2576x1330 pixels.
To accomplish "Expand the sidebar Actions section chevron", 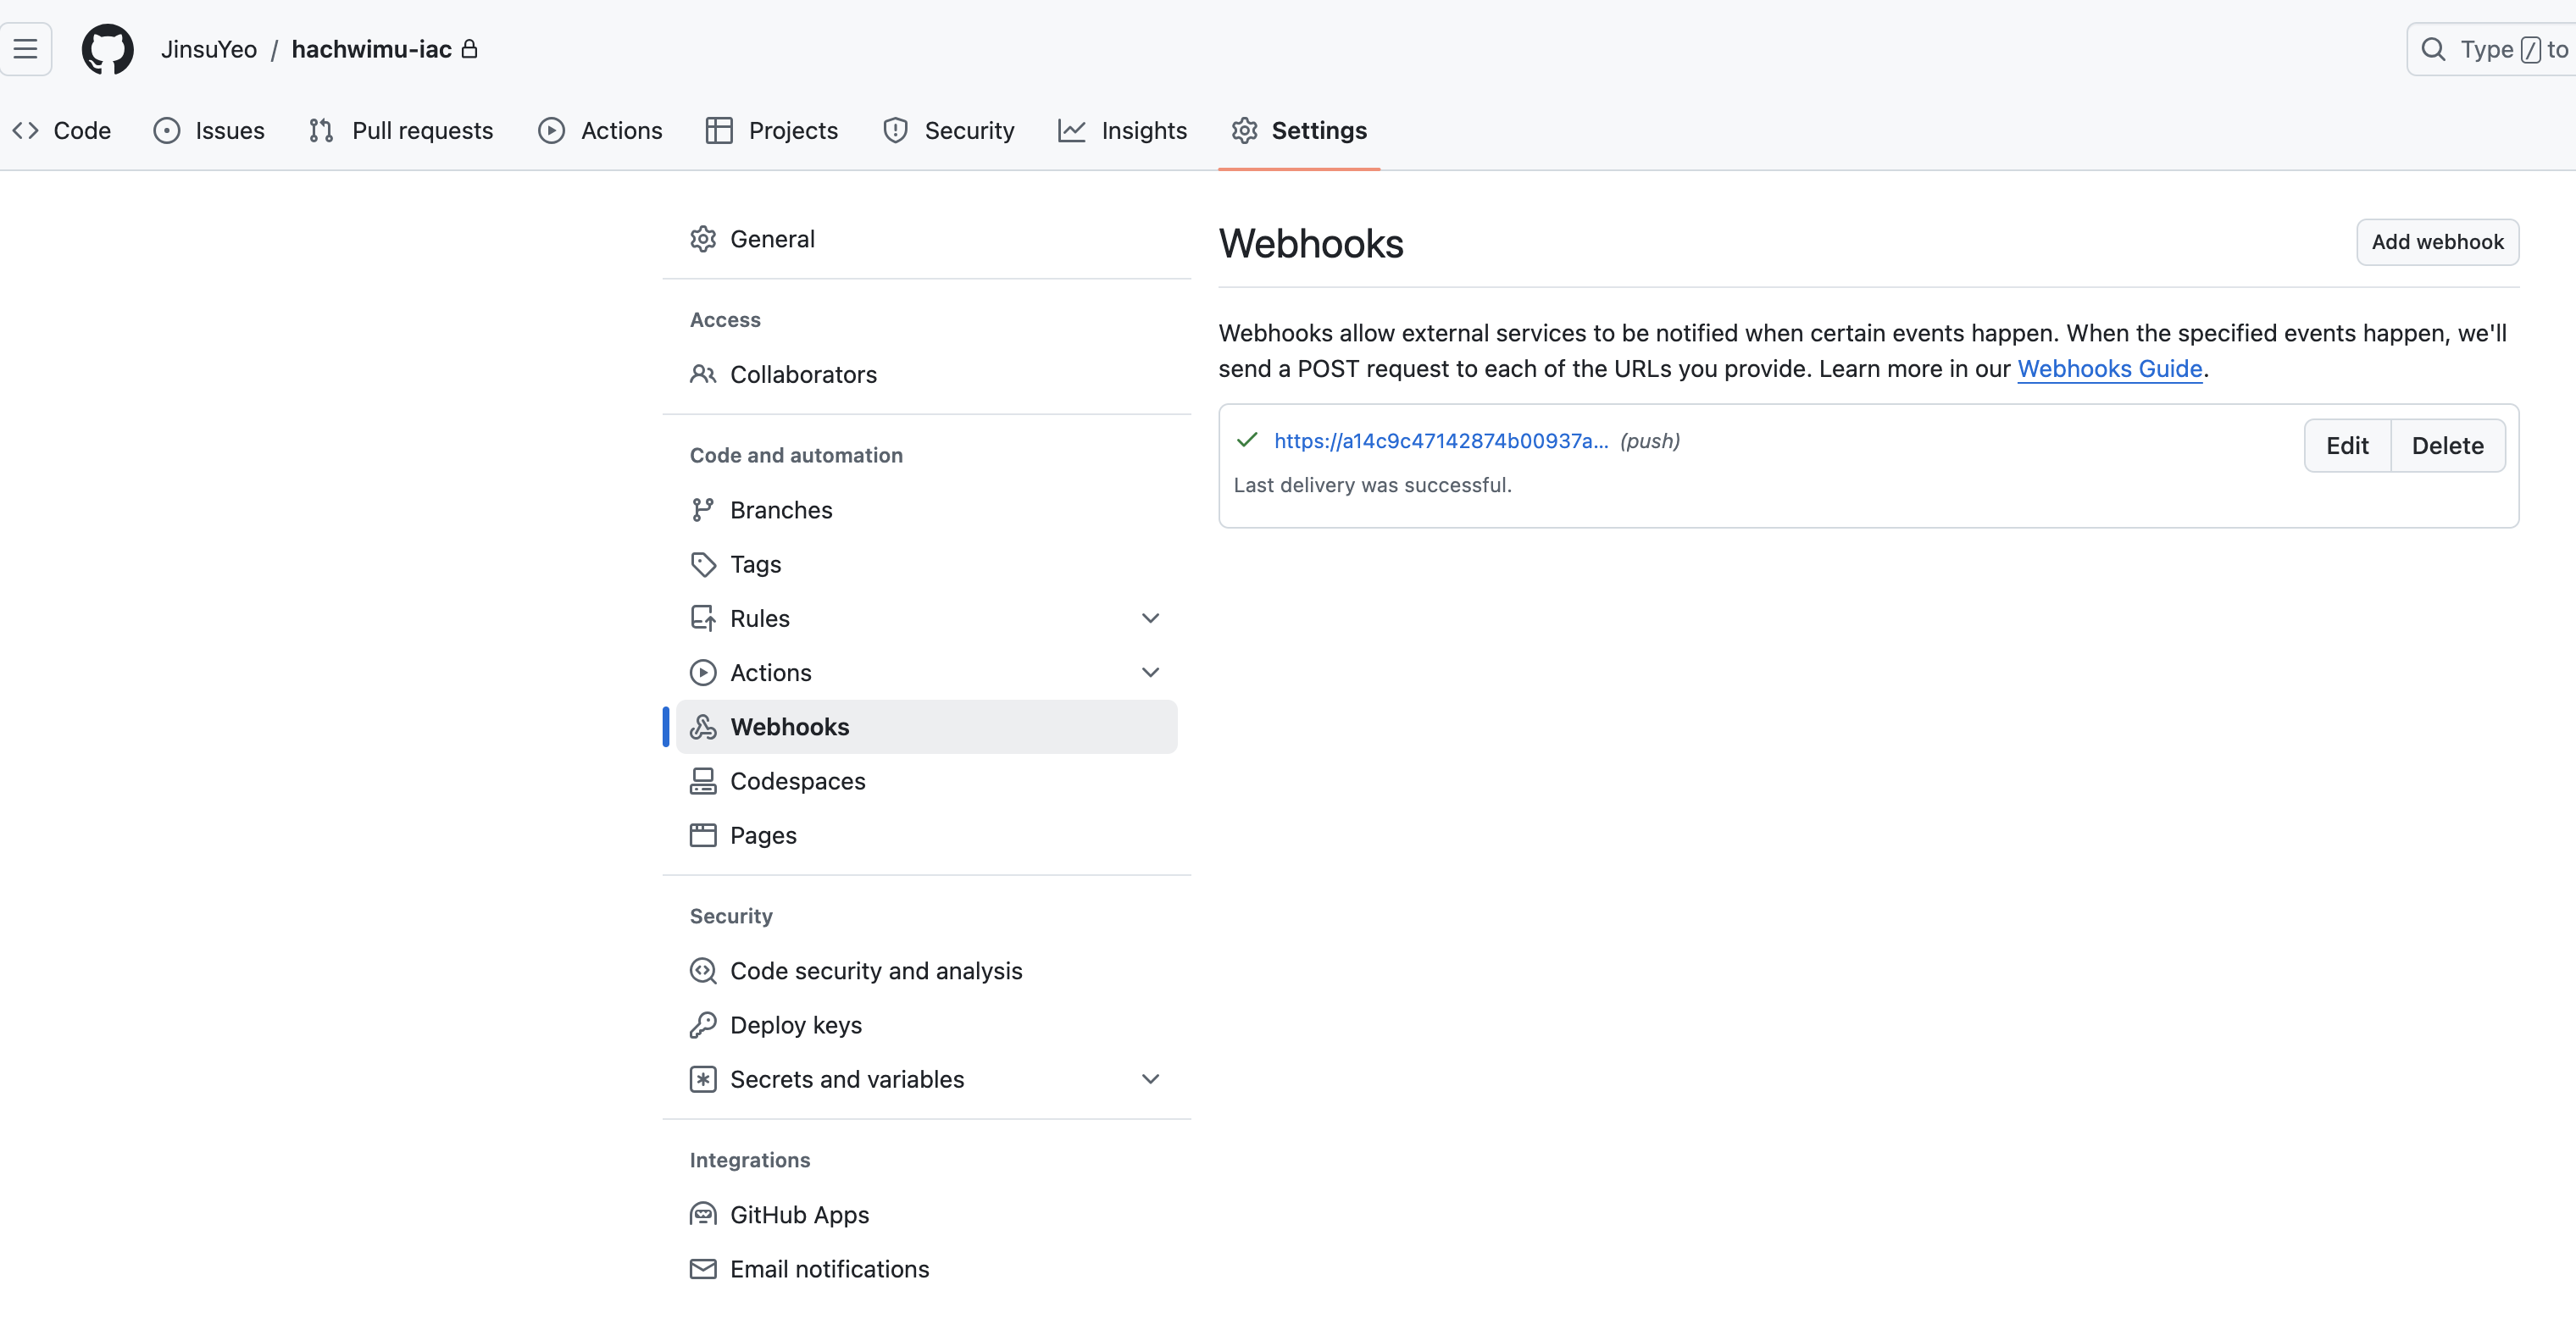I will [1150, 672].
